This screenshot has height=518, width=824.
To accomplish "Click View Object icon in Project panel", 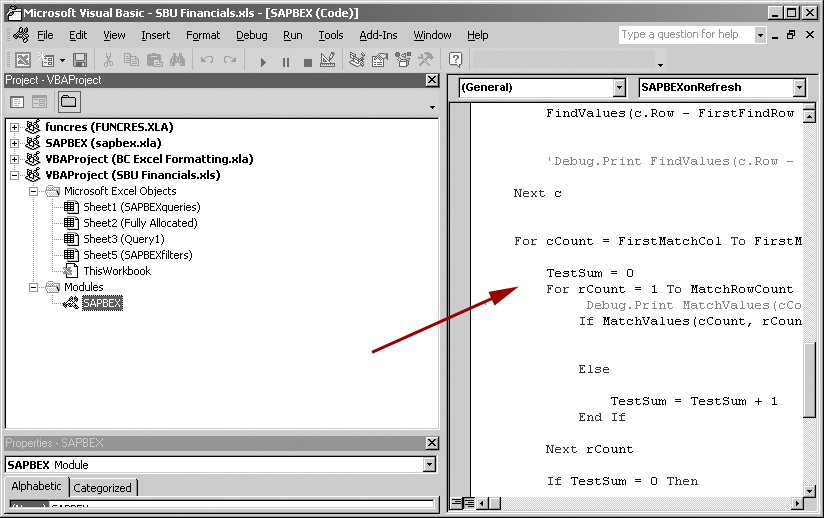I will [x=39, y=102].
